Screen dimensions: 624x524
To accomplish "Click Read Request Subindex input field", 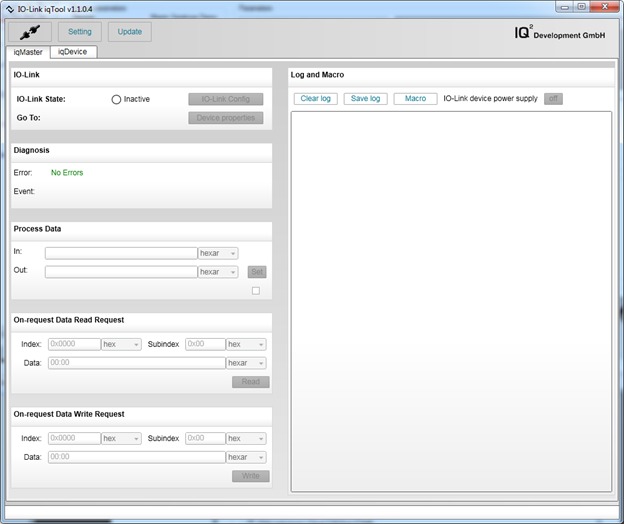I will (x=205, y=344).
